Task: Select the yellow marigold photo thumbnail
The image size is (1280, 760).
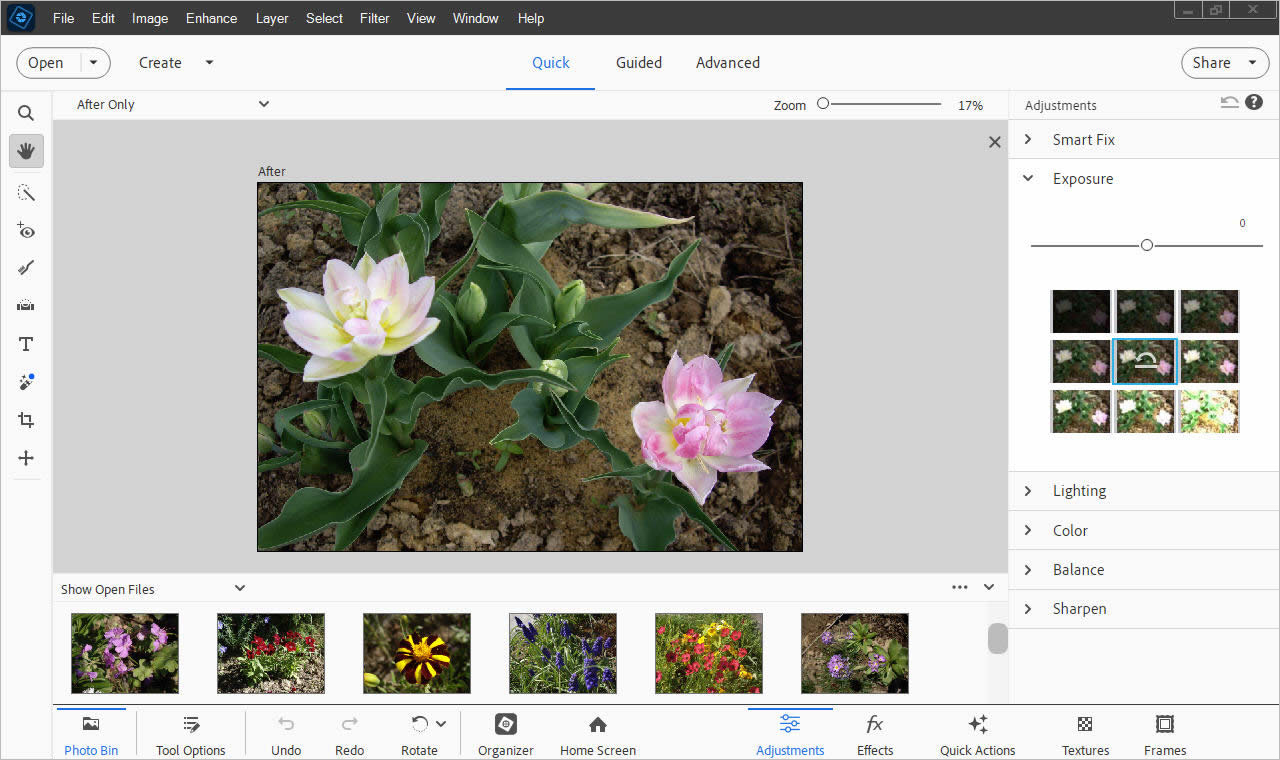Action: [x=417, y=653]
